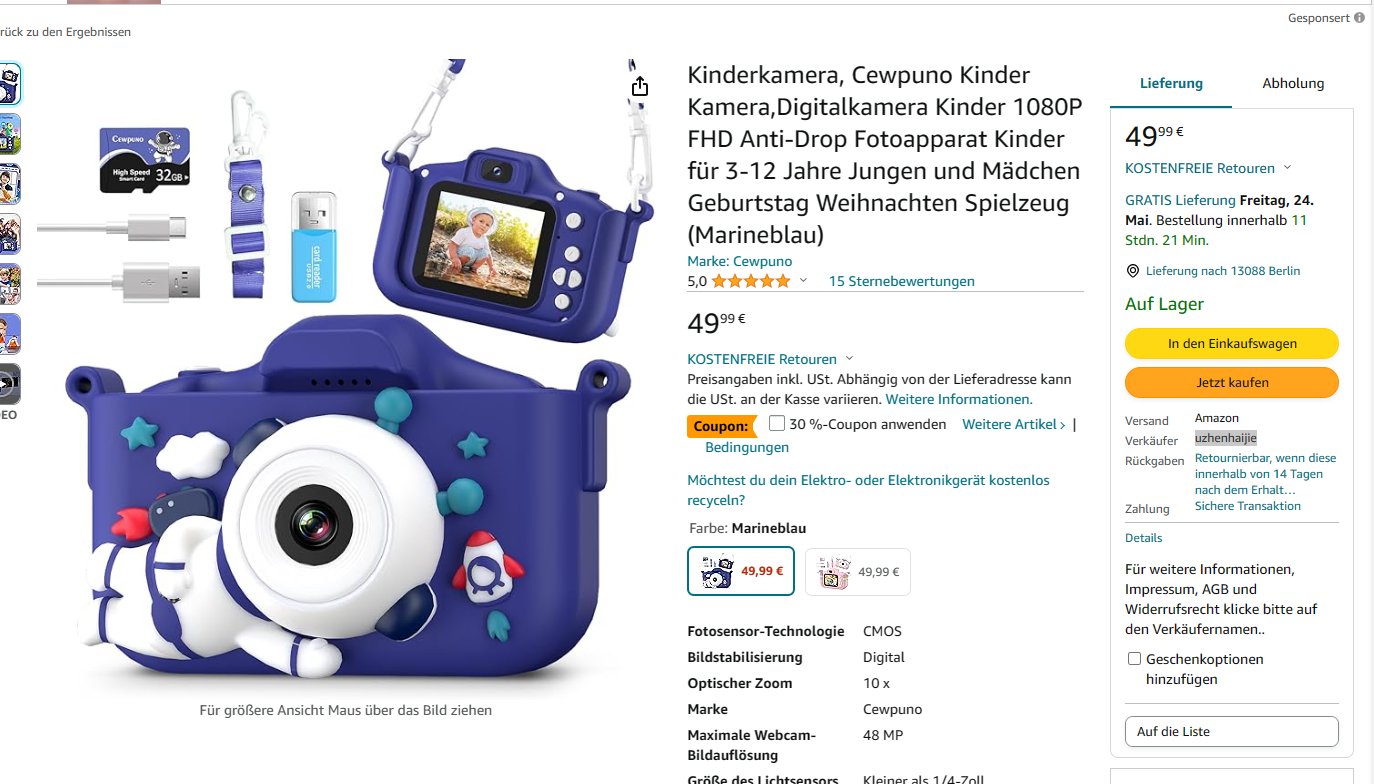
Task: Click the five-star rating icons
Action: [751, 281]
